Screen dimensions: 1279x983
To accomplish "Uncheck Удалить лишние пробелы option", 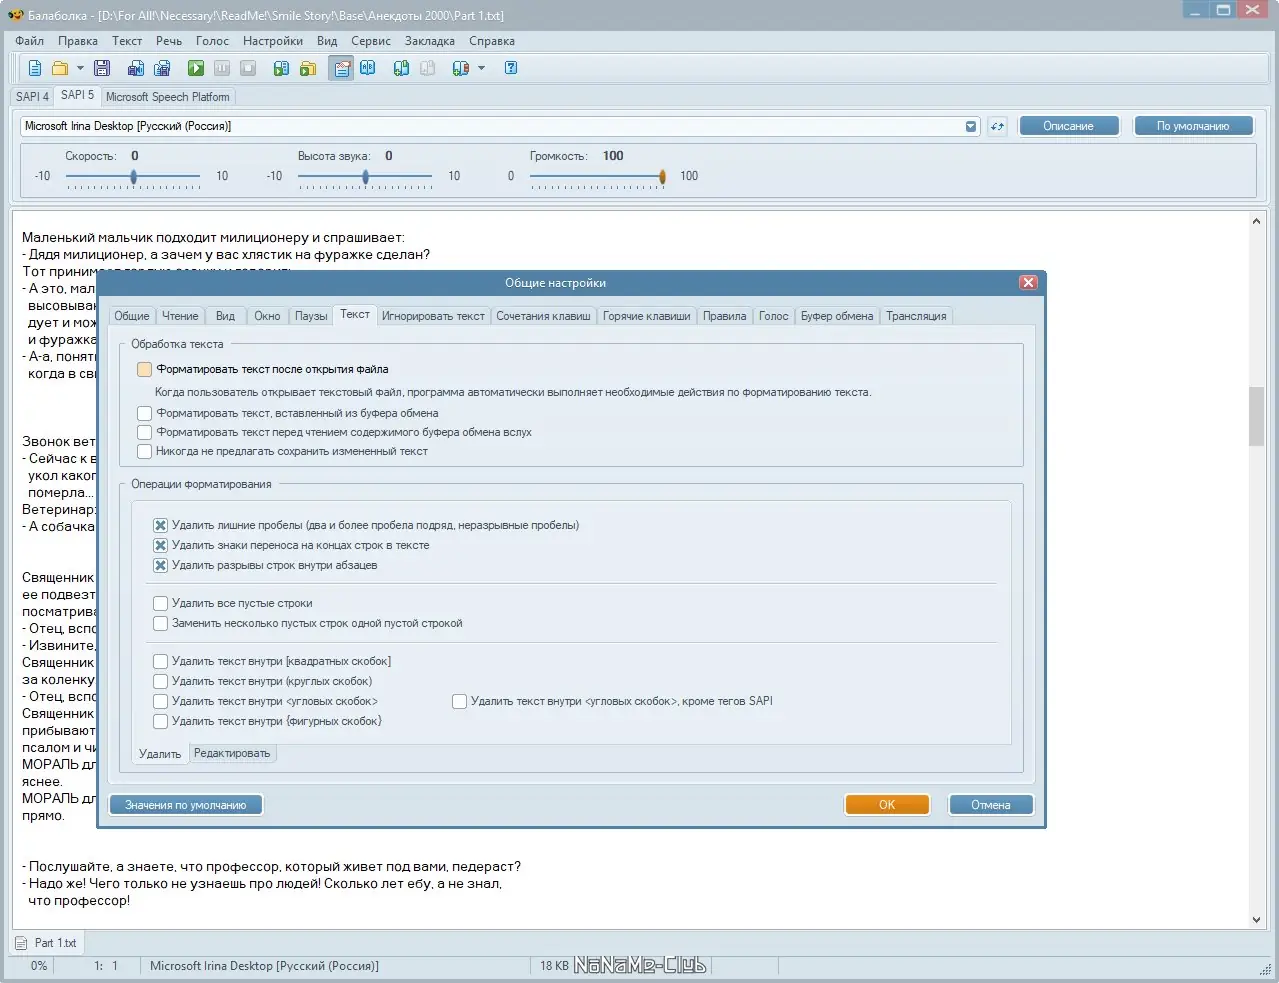I will (160, 525).
